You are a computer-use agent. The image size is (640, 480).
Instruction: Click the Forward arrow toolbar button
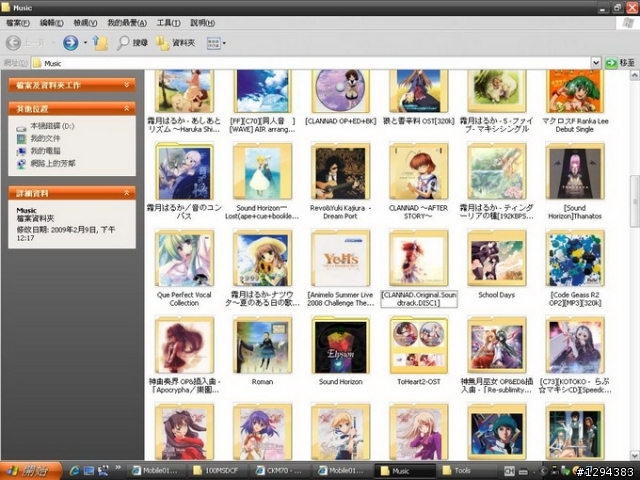click(x=71, y=42)
